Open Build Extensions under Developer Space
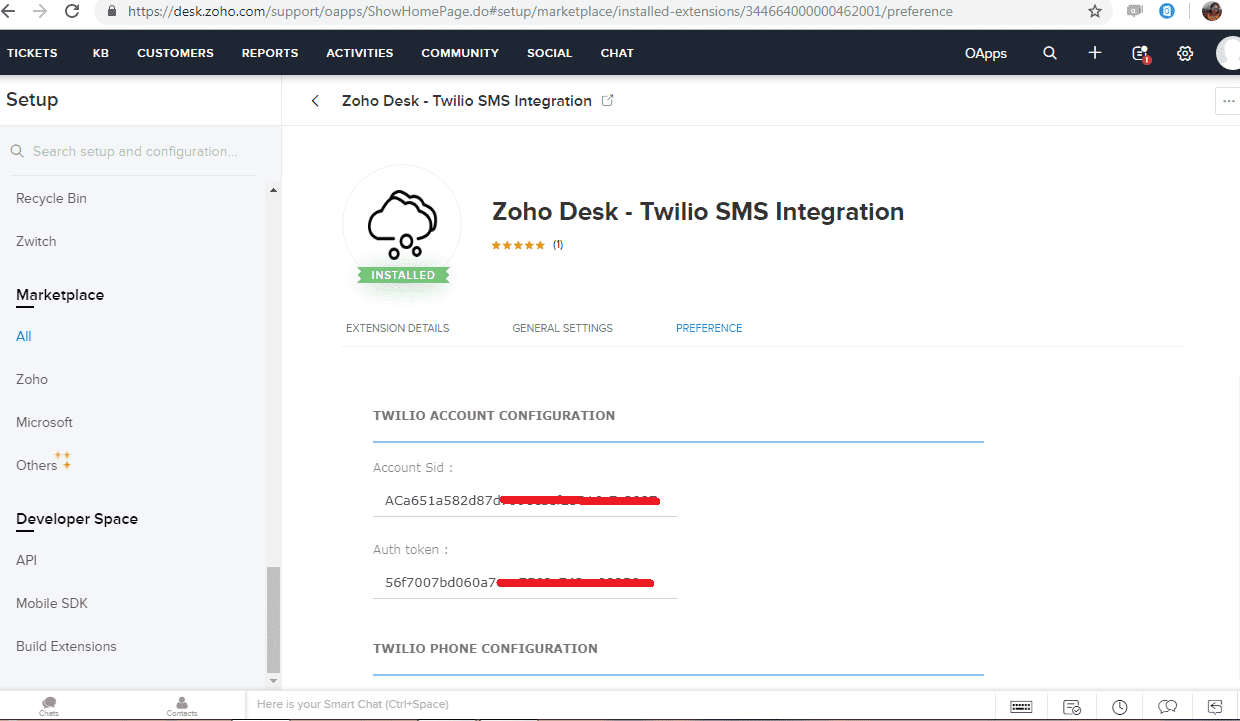The height and width of the screenshot is (721, 1240). (66, 646)
